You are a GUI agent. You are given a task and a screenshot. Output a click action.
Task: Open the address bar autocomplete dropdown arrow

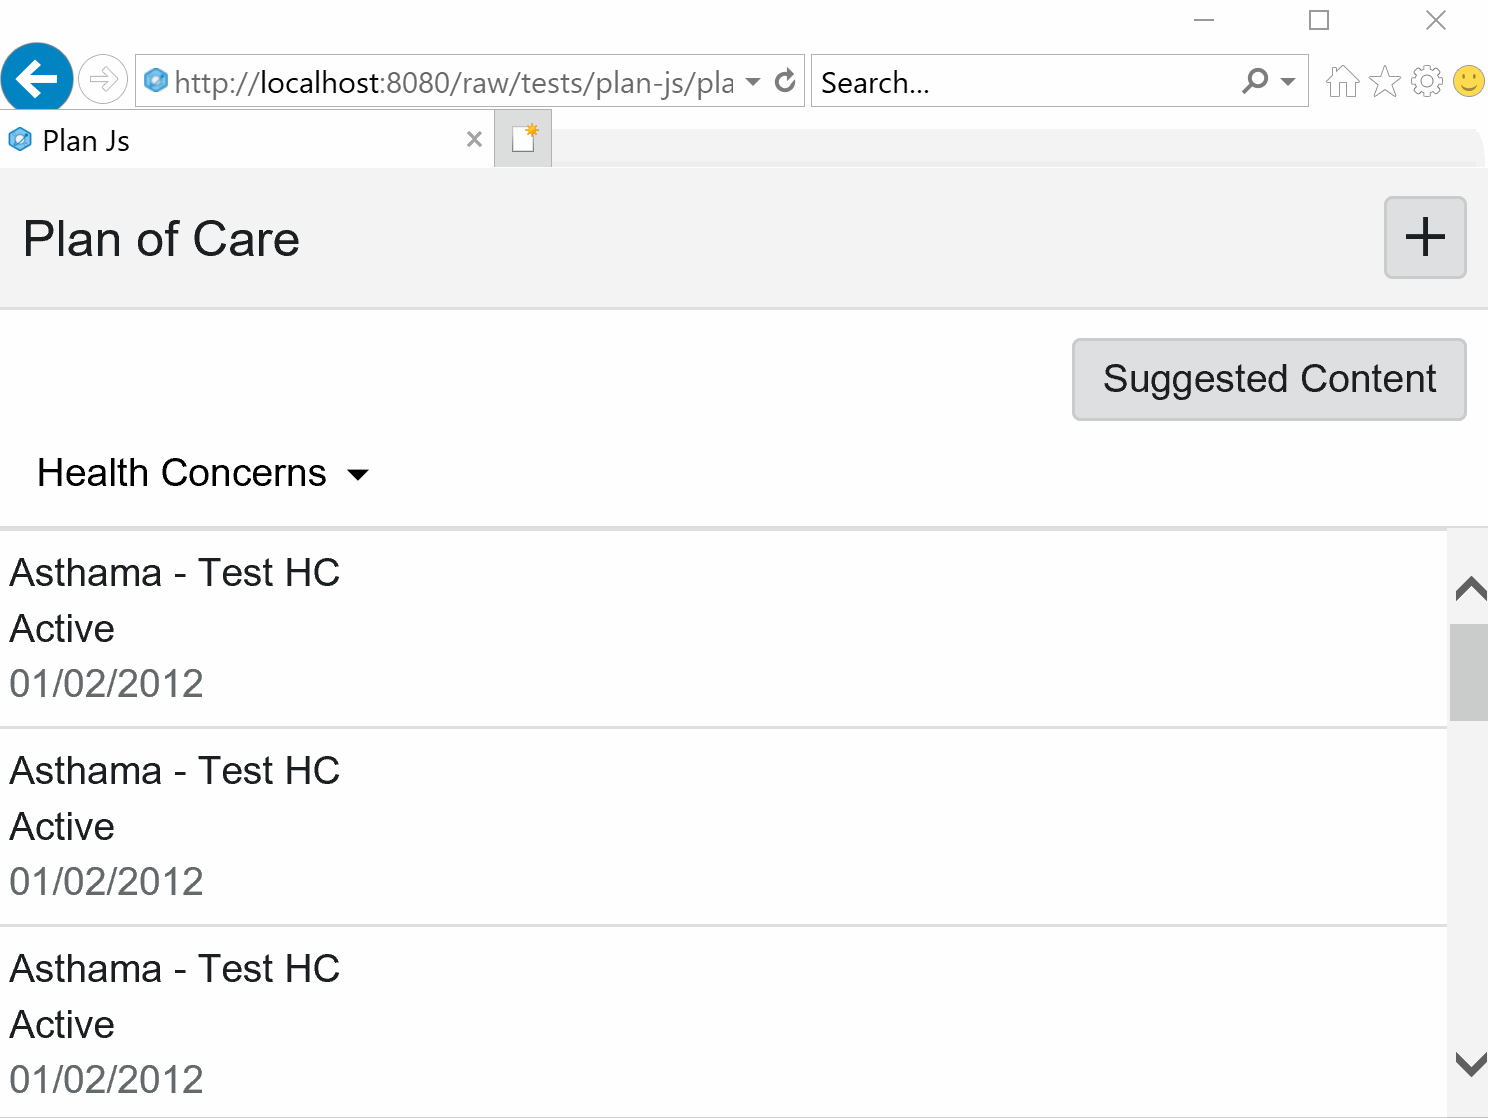tap(753, 81)
